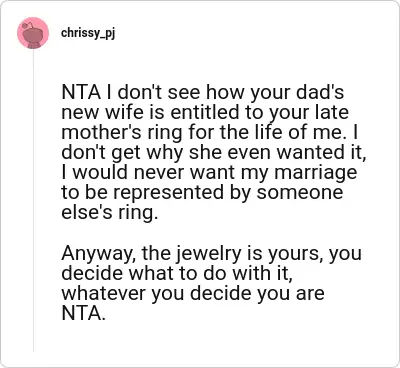Screen dimensions: 400x368
Task: Collapse the comment using the vertical thread line
Action: 33,200
